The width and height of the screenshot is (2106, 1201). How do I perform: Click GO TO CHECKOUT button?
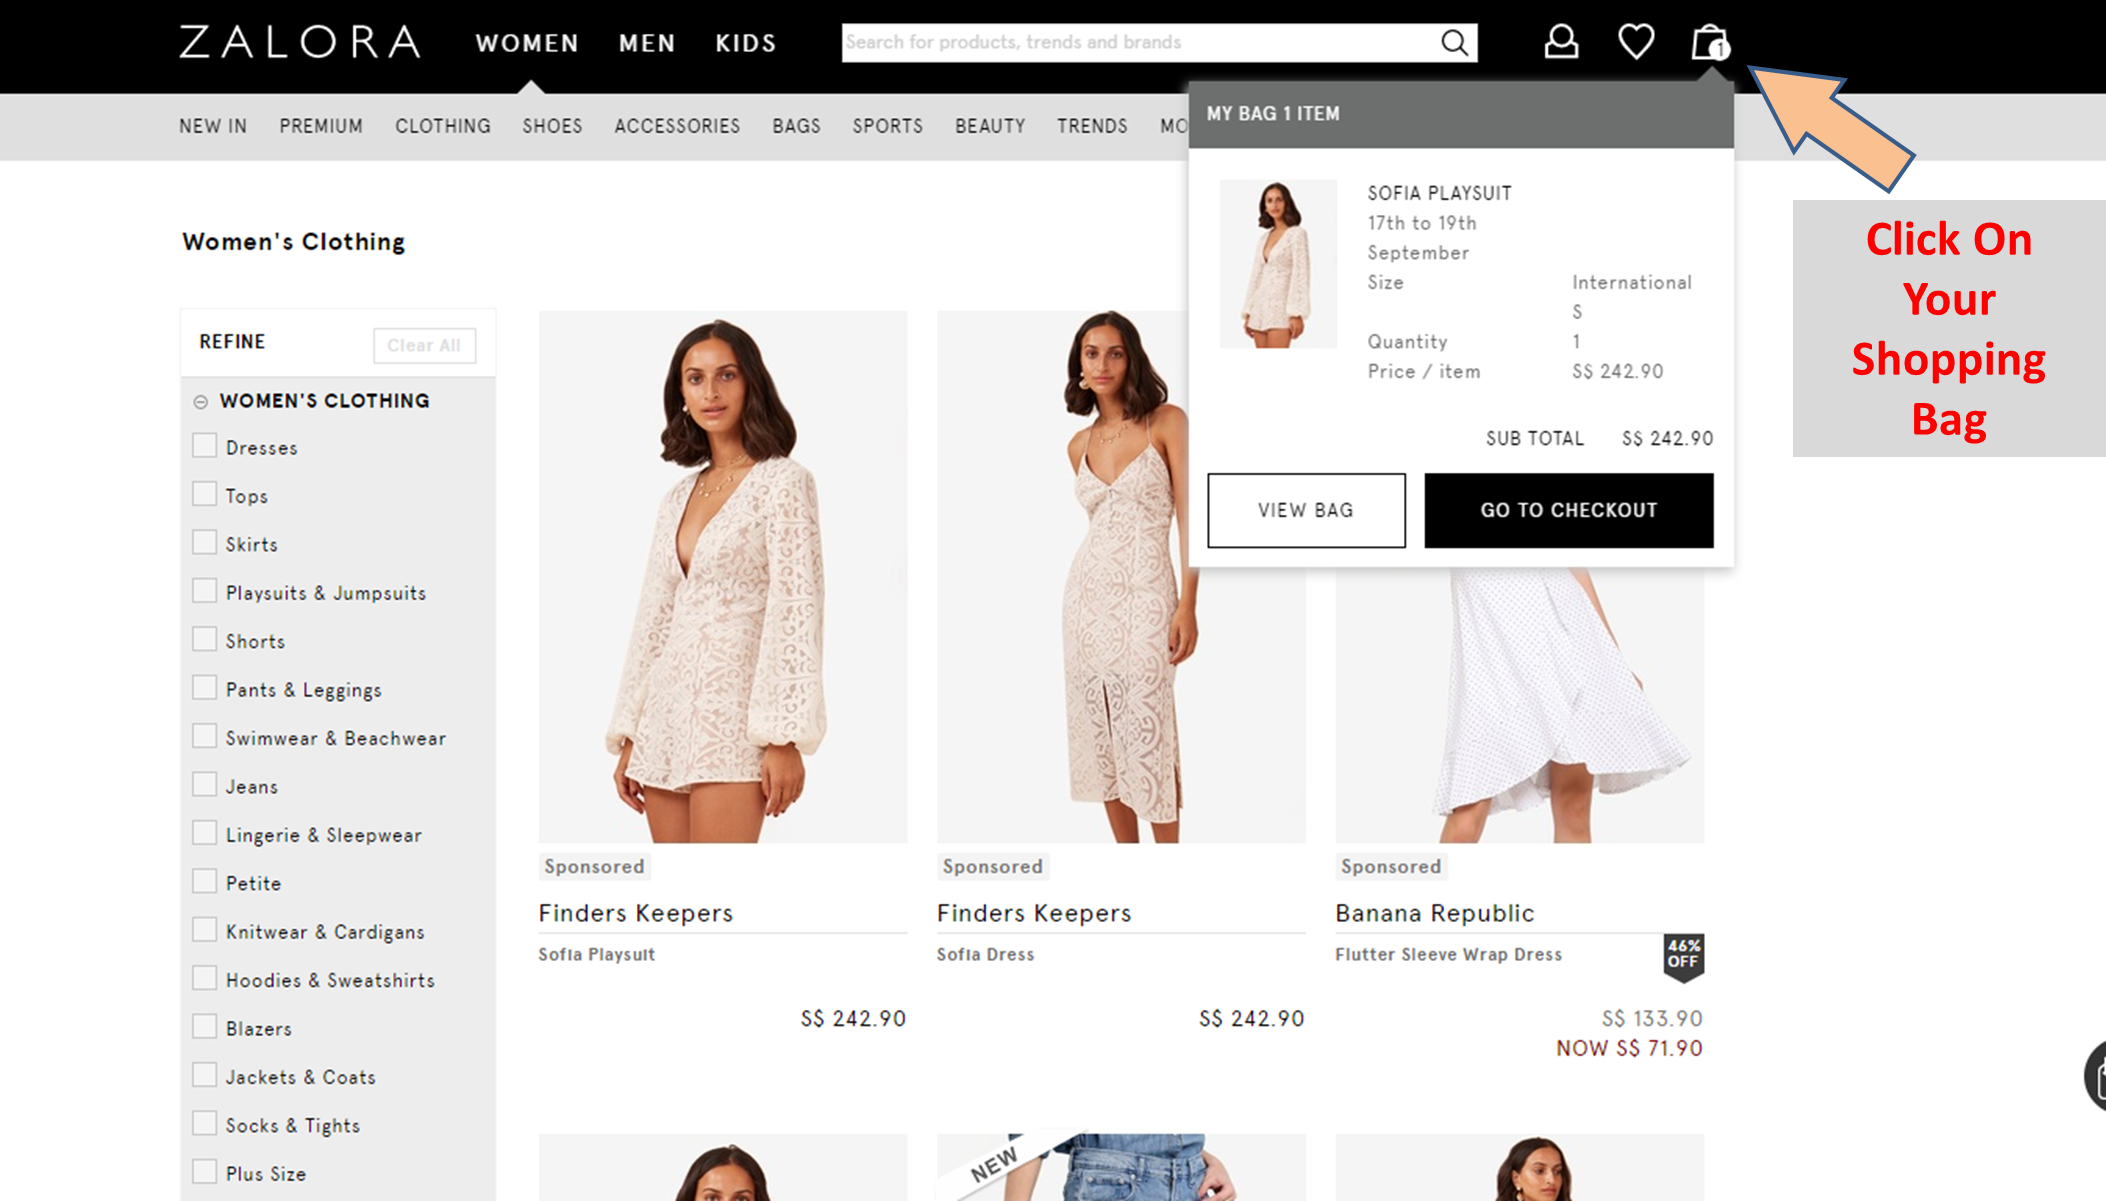pos(1568,510)
